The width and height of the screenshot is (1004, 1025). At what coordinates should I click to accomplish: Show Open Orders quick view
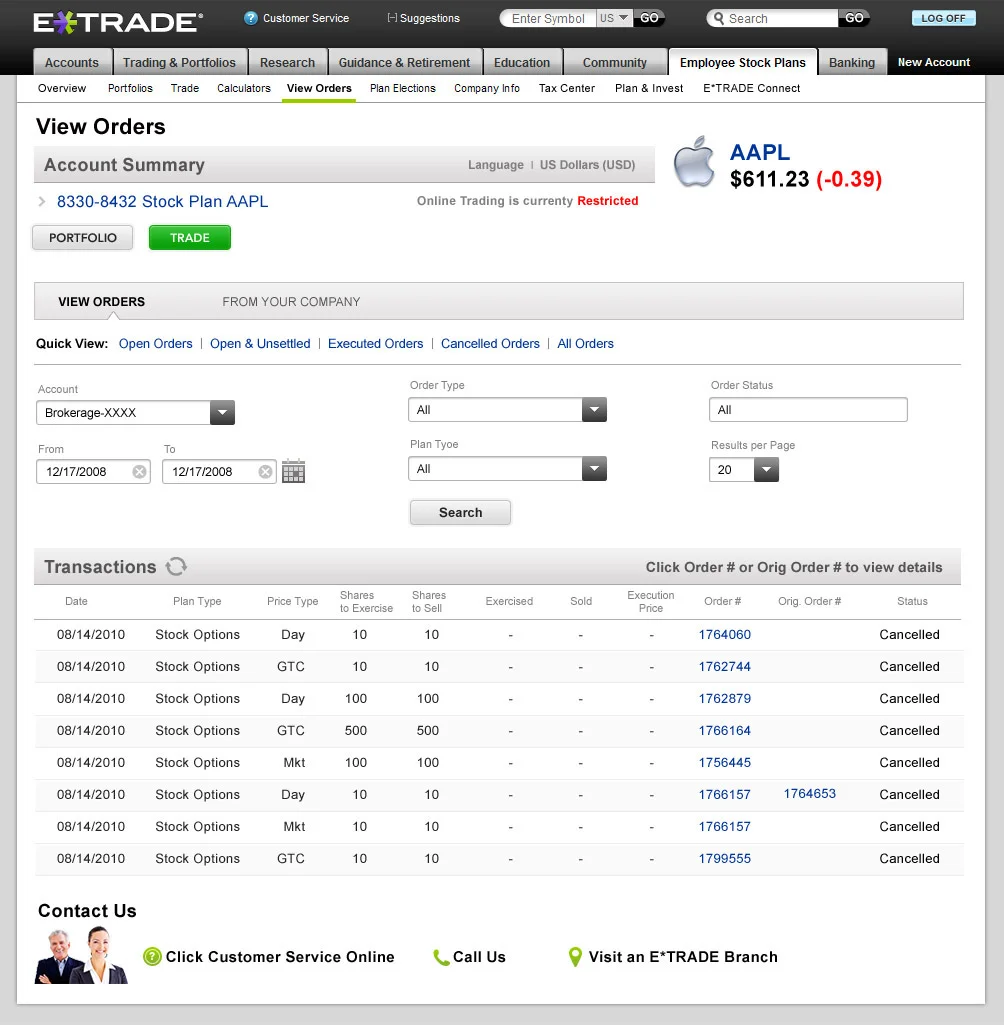click(x=156, y=344)
